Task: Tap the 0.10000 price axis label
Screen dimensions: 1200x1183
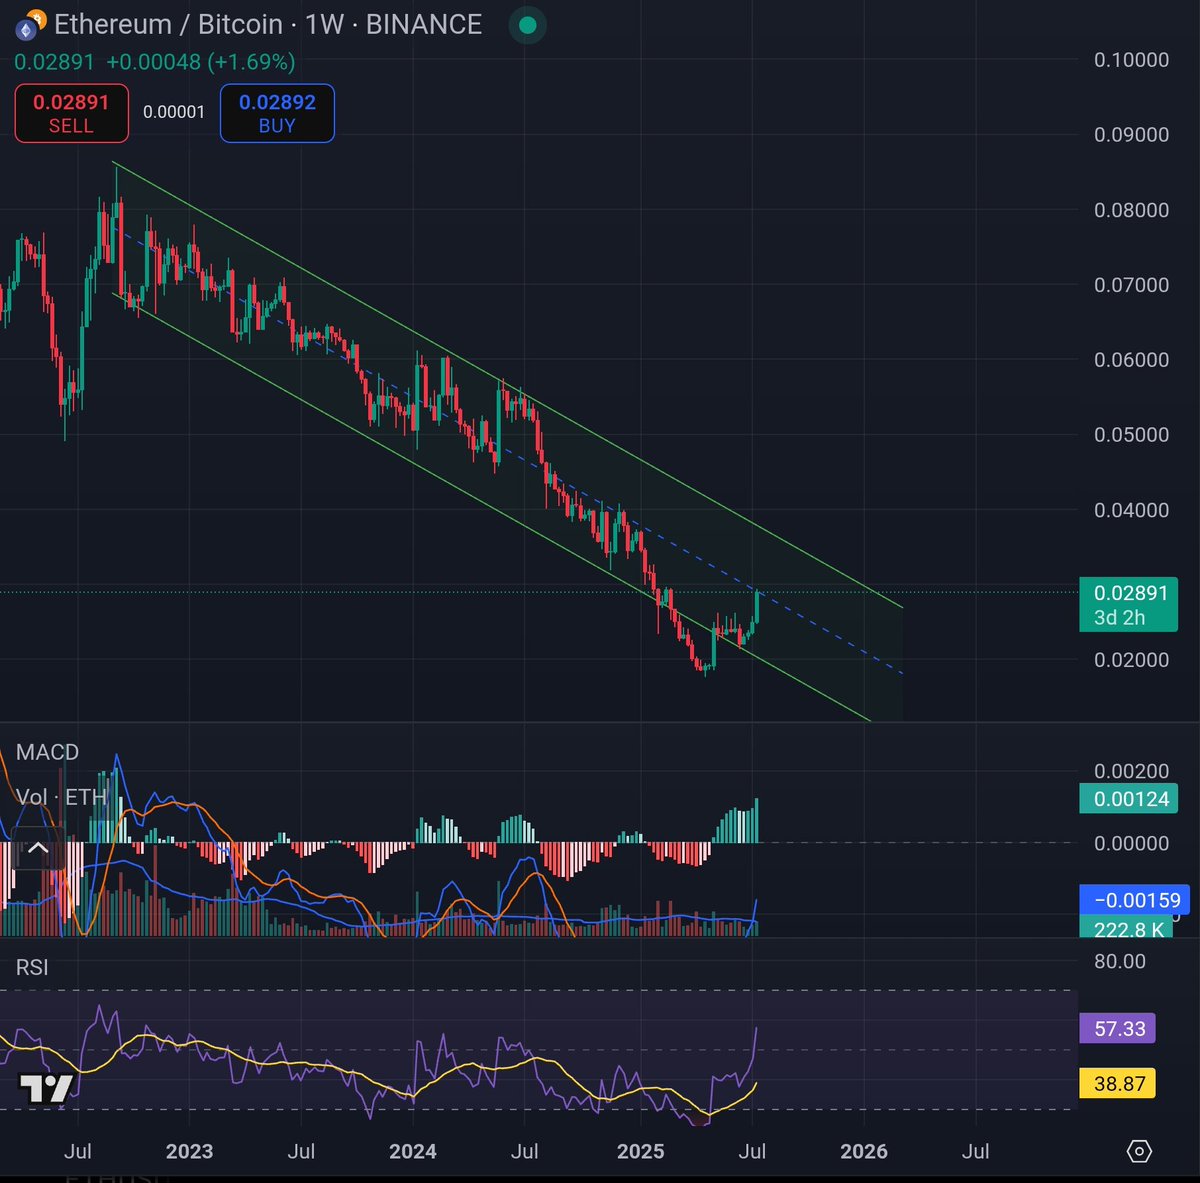Action: (x=1131, y=60)
